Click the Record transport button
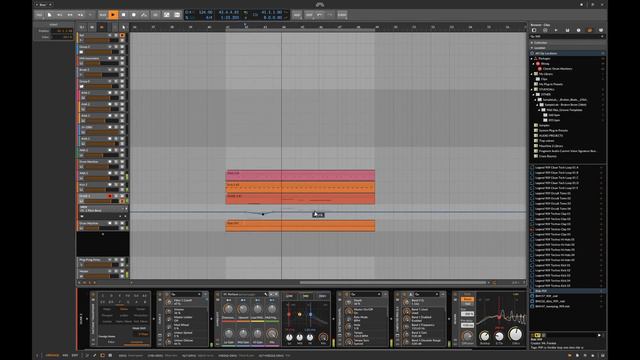The image size is (640, 360). (134, 15)
